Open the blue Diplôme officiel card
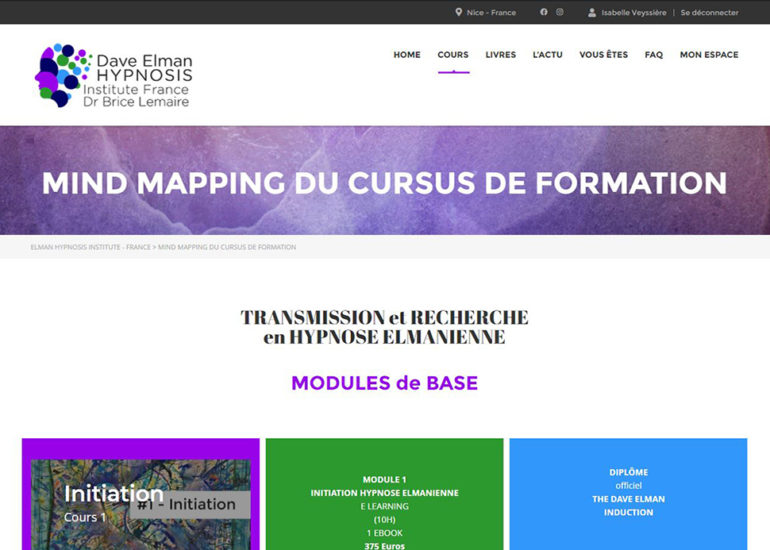The width and height of the screenshot is (770, 550). click(x=629, y=494)
